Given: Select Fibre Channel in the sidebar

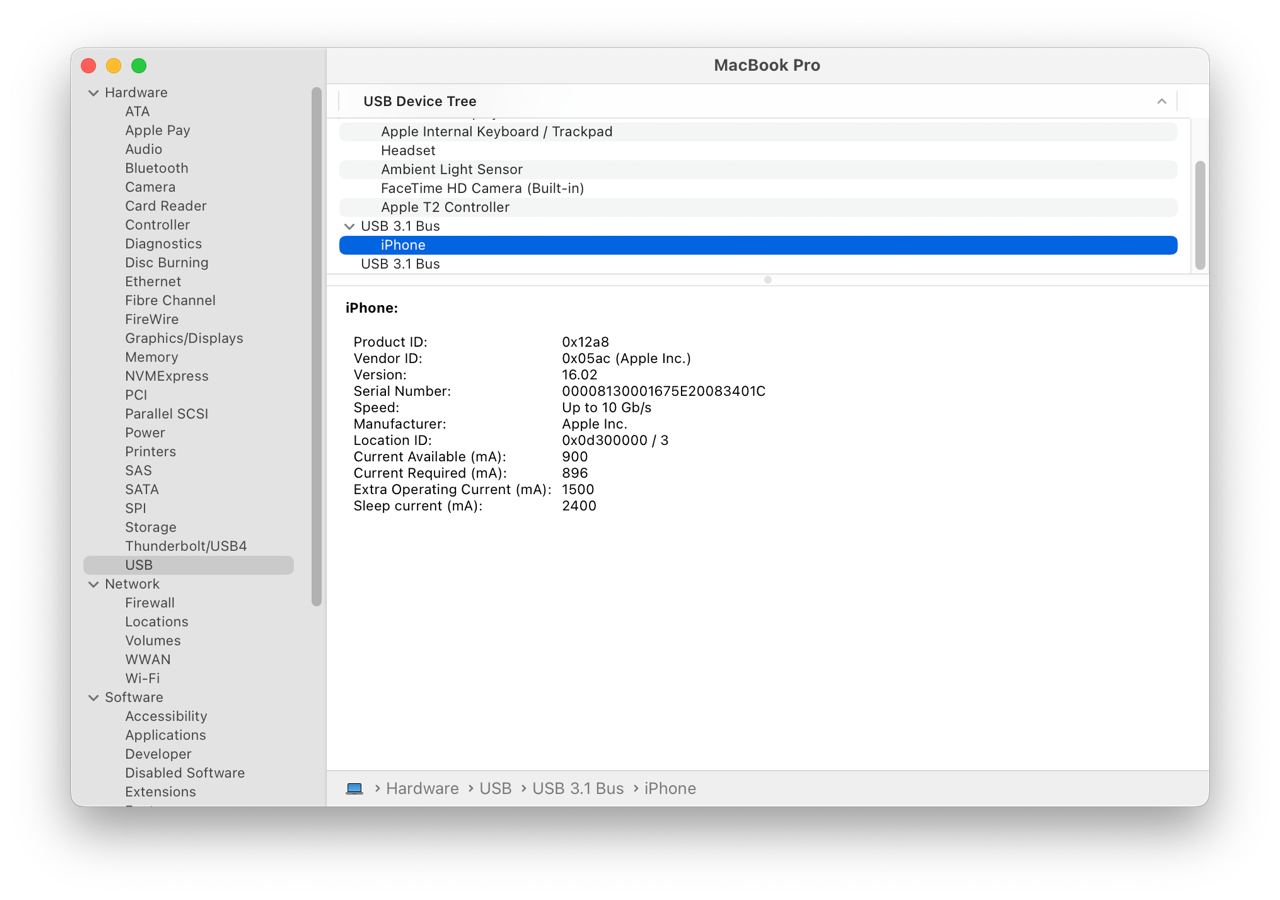Looking at the screenshot, I should pos(170,301).
